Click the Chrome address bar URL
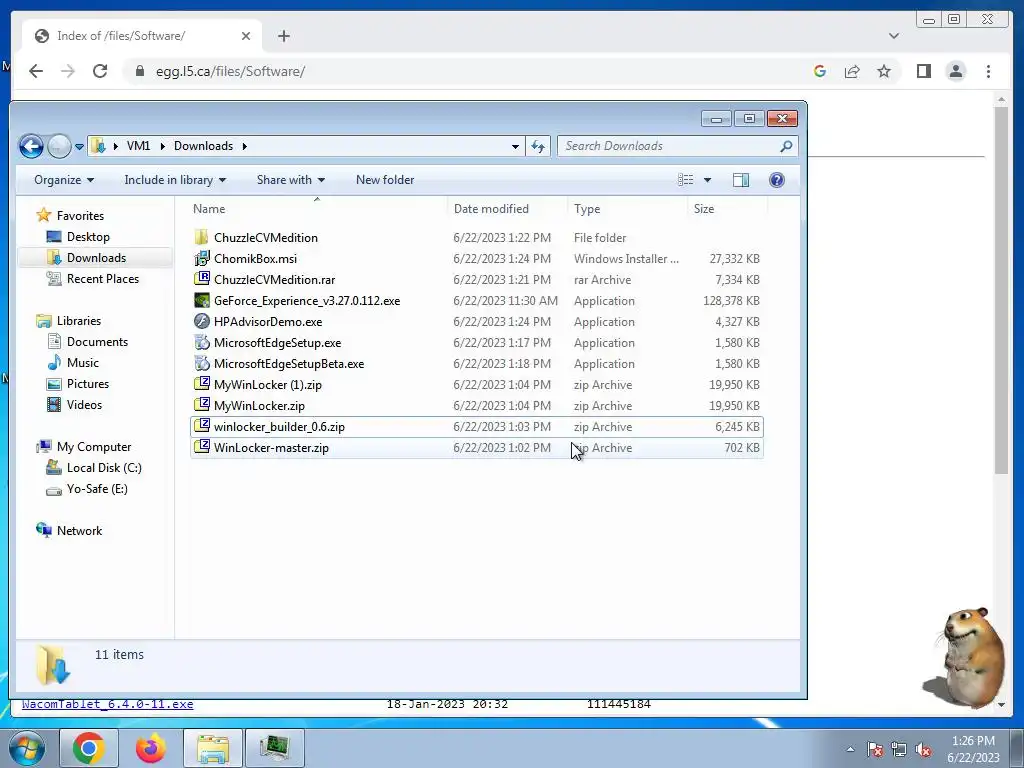The image size is (1024, 768). [230, 71]
